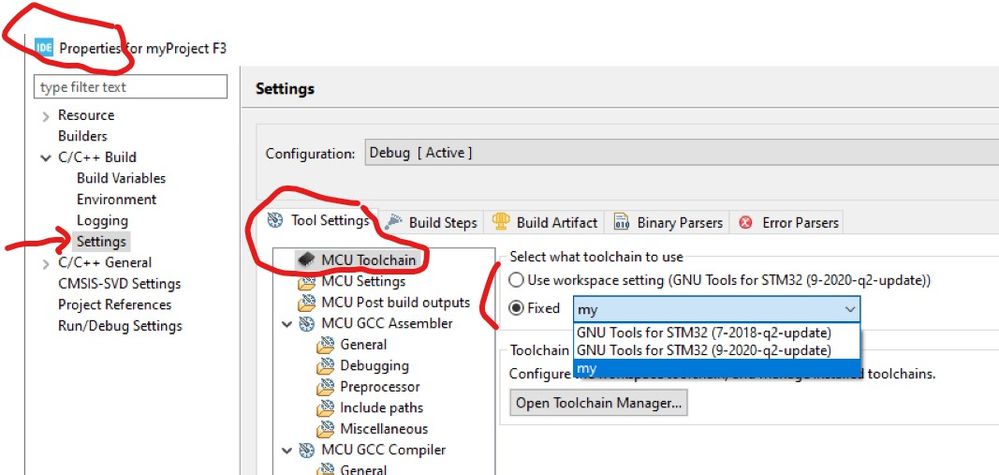Select Project References page
This screenshot has height=475, width=999.
(x=115, y=304)
